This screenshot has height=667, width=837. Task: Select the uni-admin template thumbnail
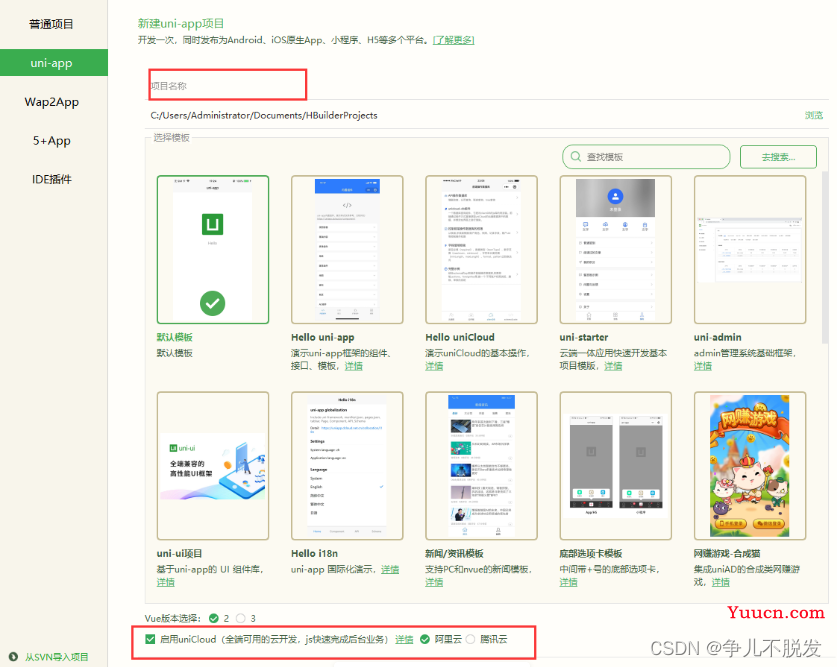(750, 250)
